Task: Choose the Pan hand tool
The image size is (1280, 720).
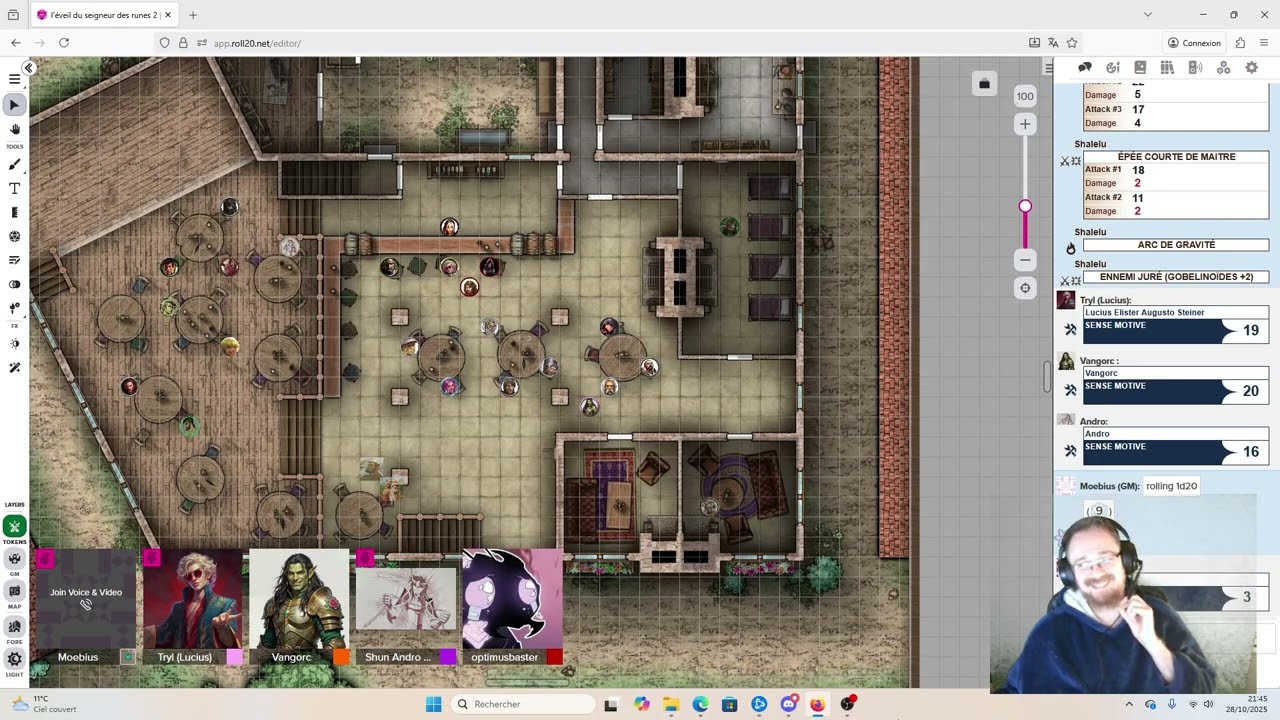Action: pyautogui.click(x=15, y=129)
